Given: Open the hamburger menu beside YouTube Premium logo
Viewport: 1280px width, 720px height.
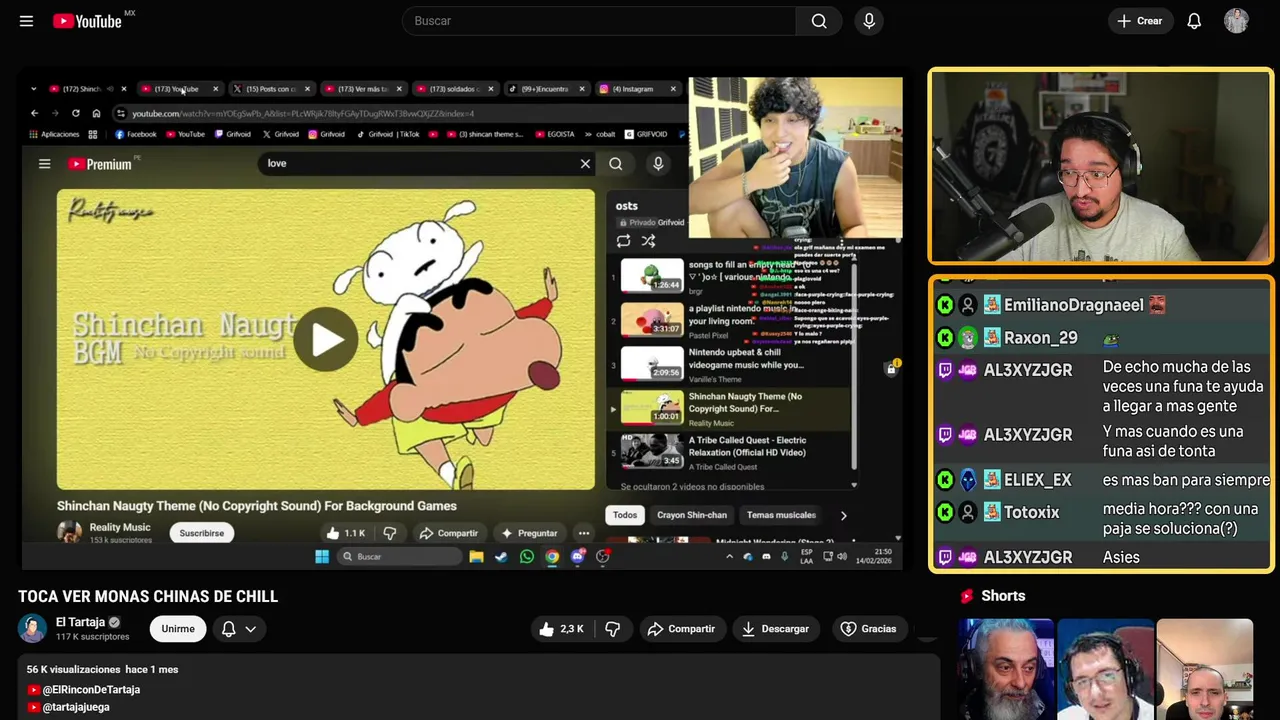Looking at the screenshot, I should coord(44,164).
